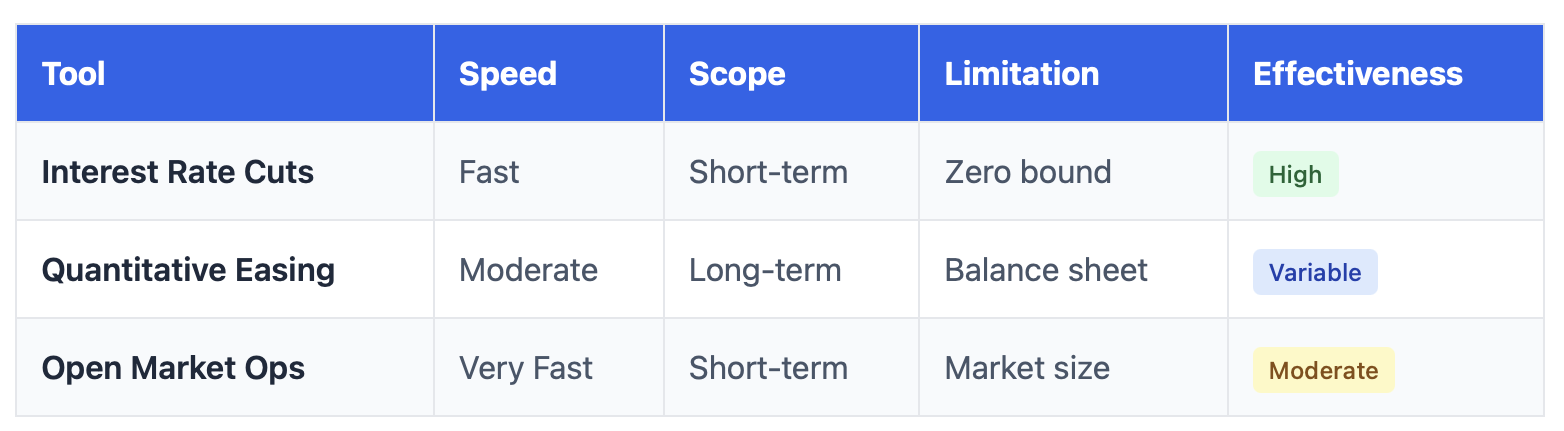Select the Open Market Ops row label
The height and width of the screenshot is (431, 1564).
coord(174,368)
